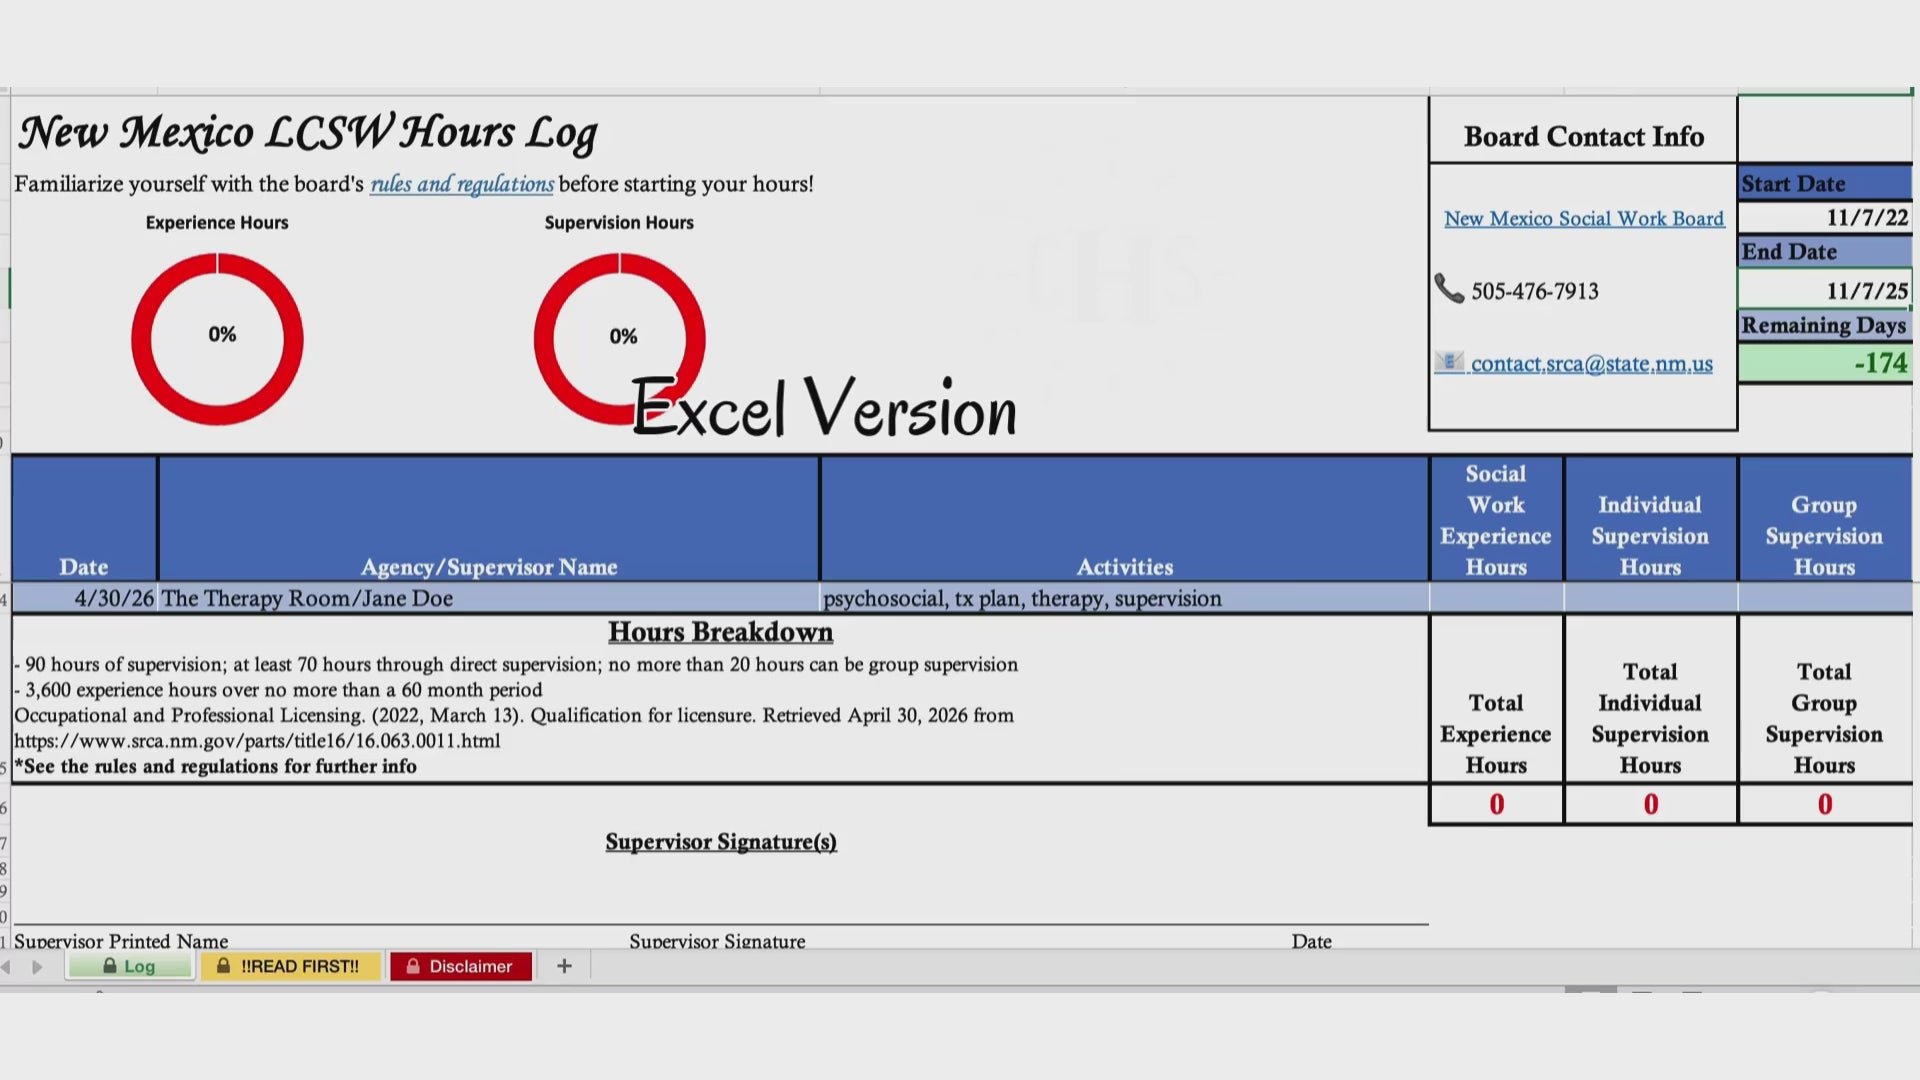Viewport: 1920px width, 1080px height.
Task: Open the !!READ FIRST!! sheet tab
Action: [290, 966]
